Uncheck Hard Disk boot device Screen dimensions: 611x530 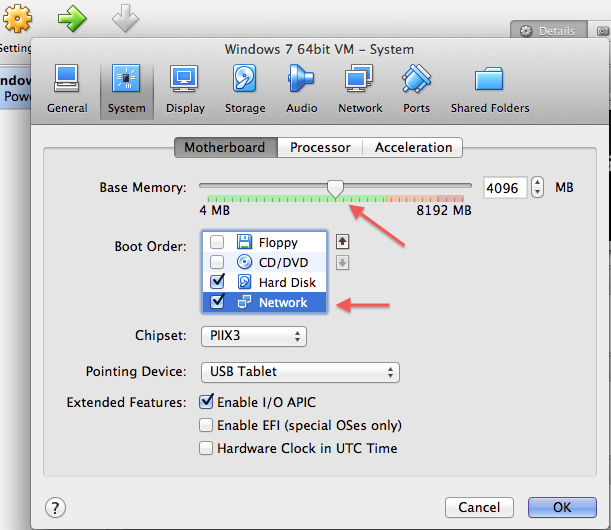pos(217,282)
